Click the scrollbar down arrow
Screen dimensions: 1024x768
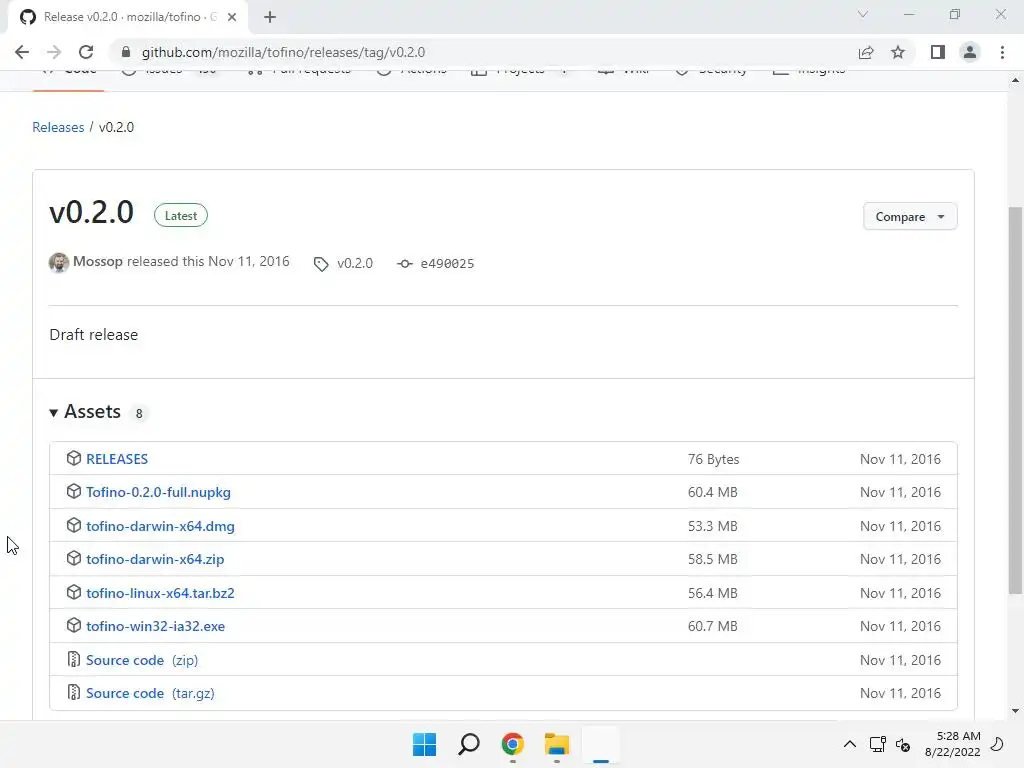1015,711
